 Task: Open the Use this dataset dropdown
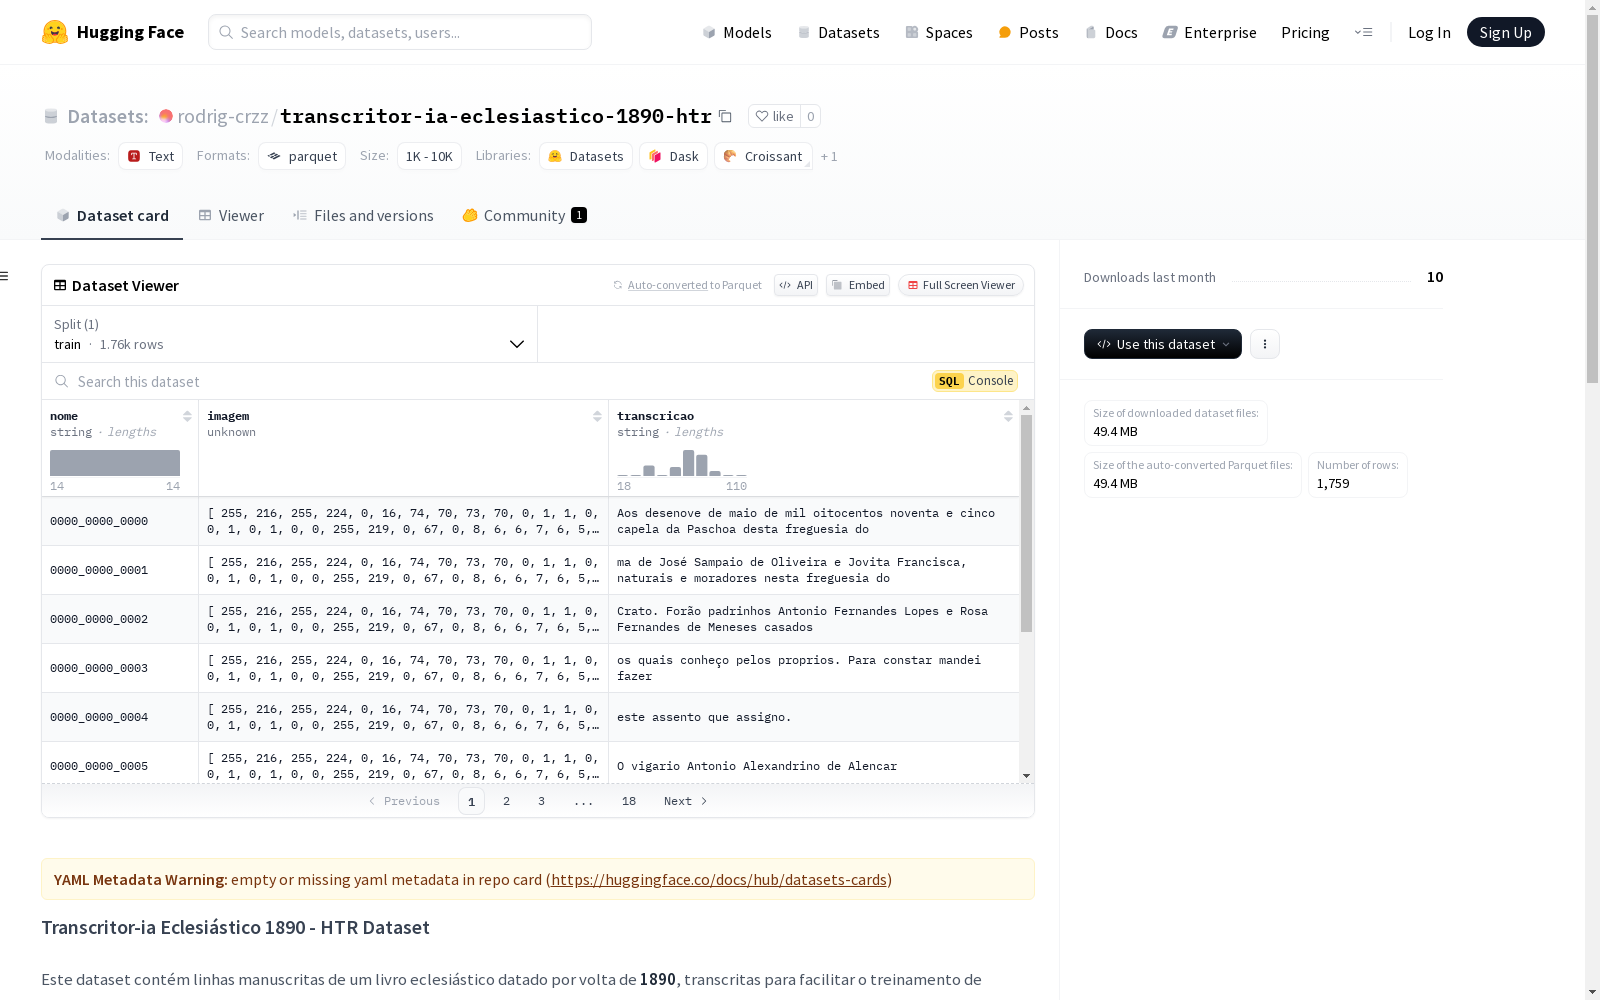pyautogui.click(x=1163, y=344)
